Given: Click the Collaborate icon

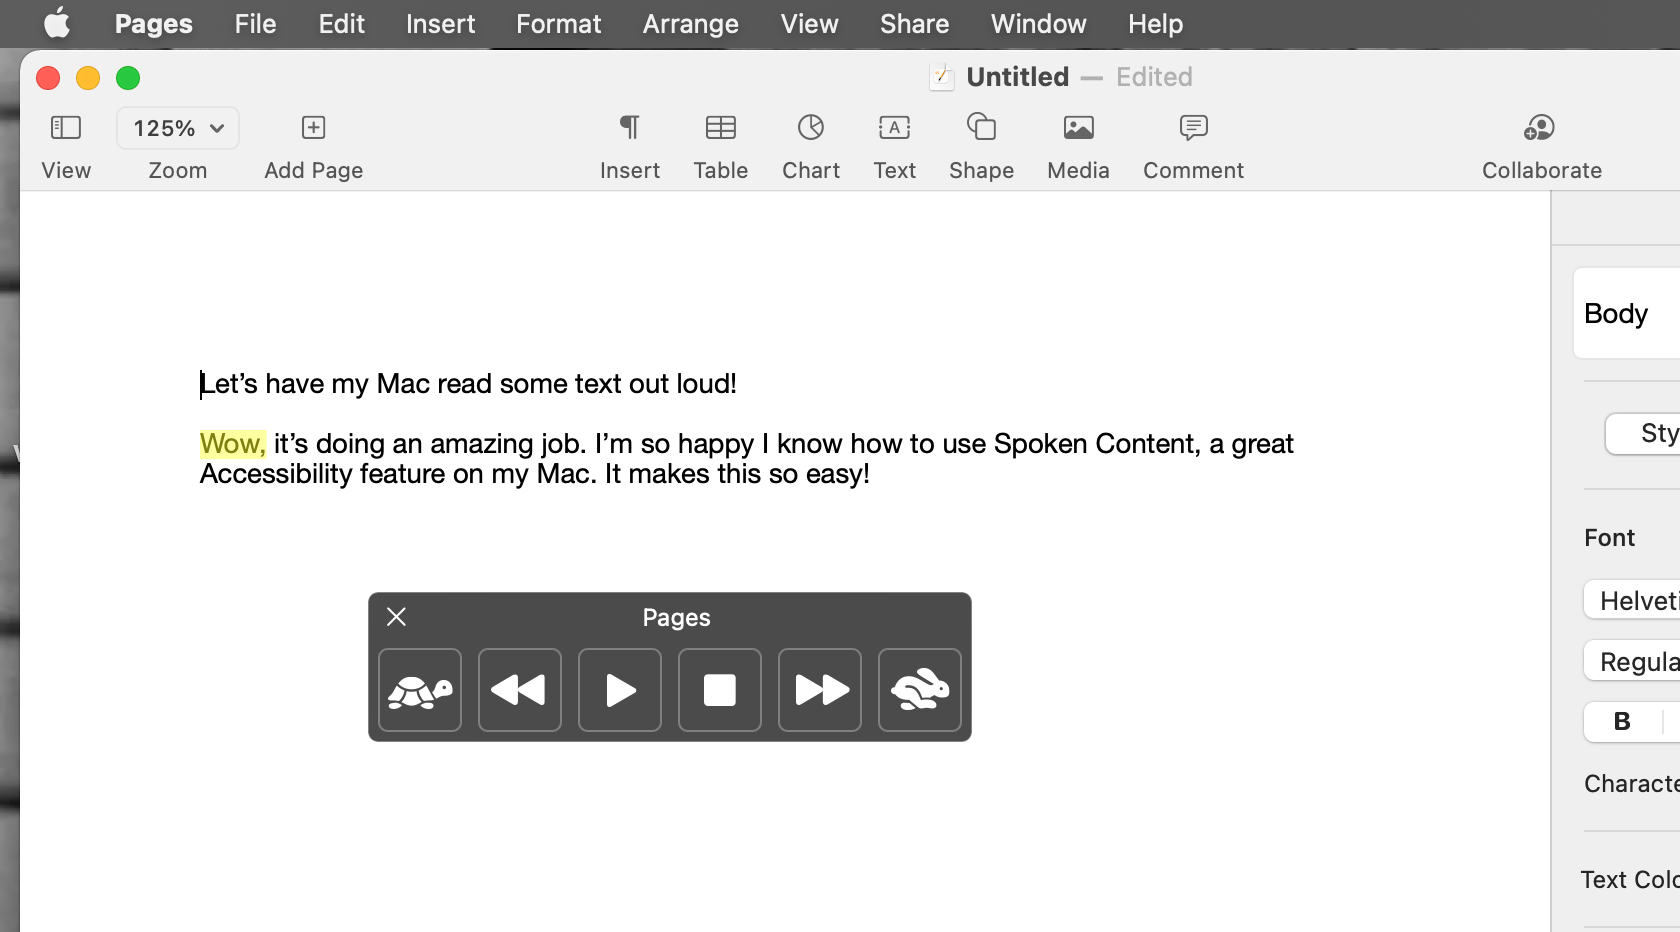Looking at the screenshot, I should [x=1539, y=128].
